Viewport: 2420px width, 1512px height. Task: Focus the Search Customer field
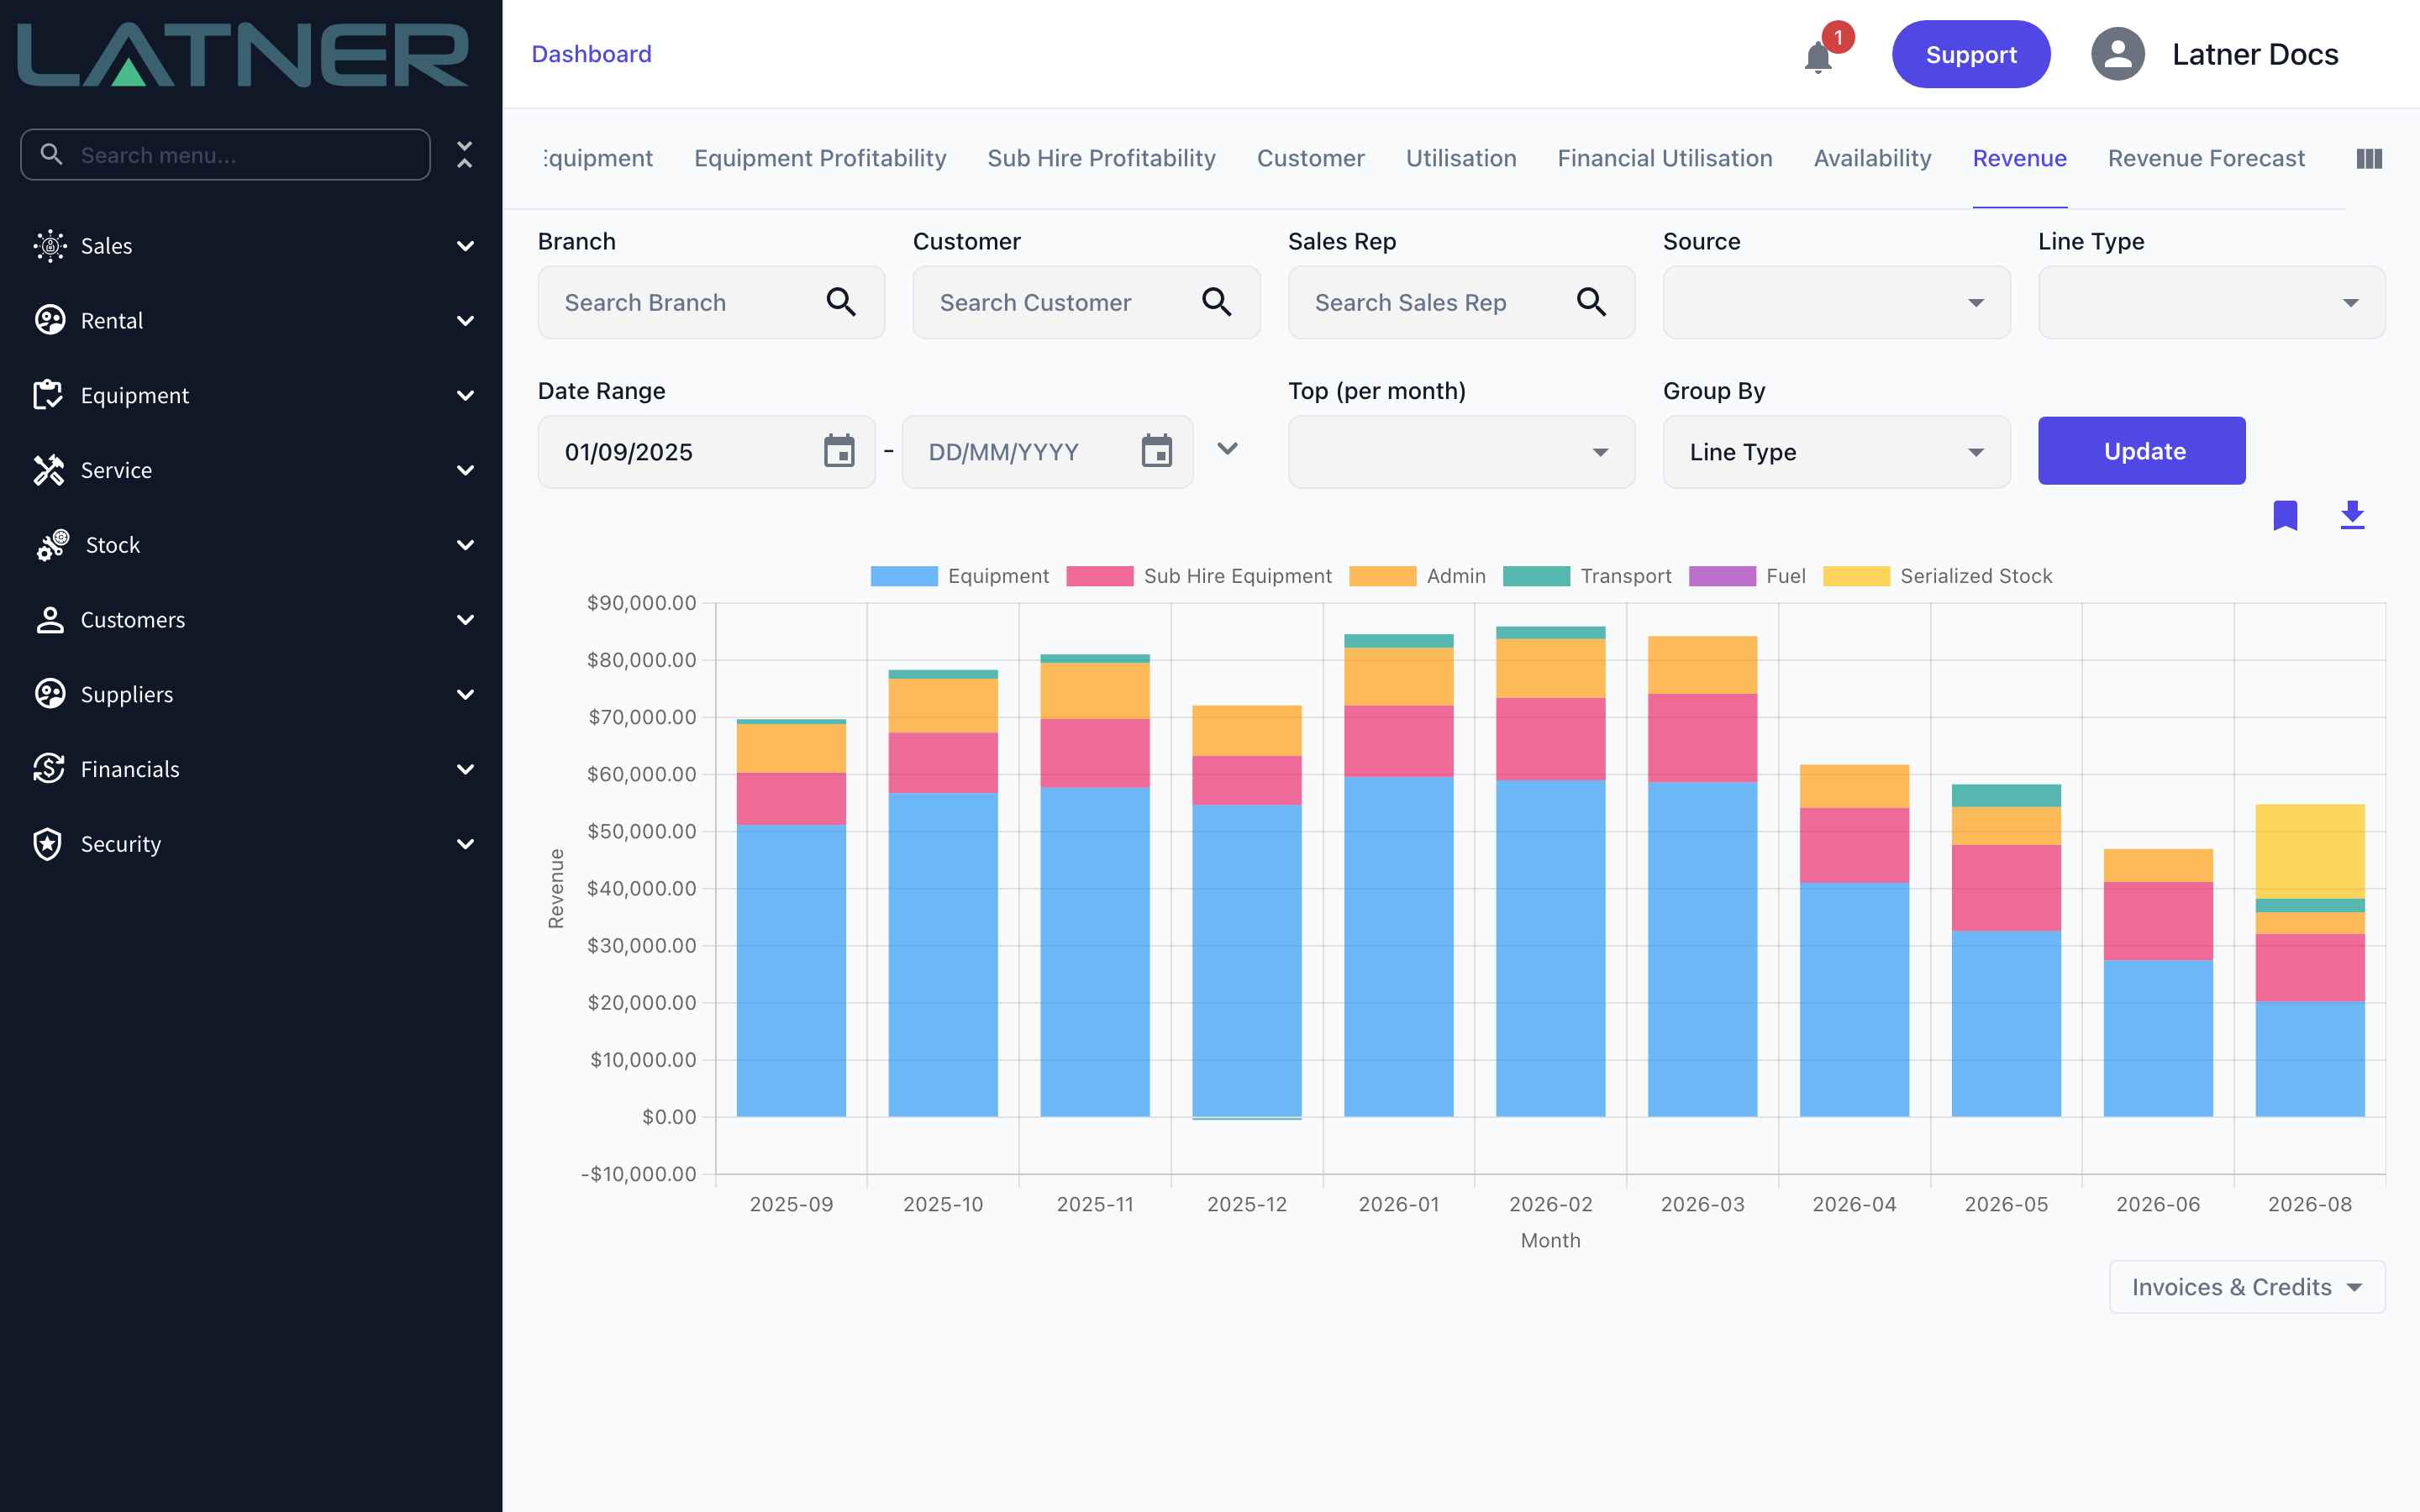(x=1086, y=302)
